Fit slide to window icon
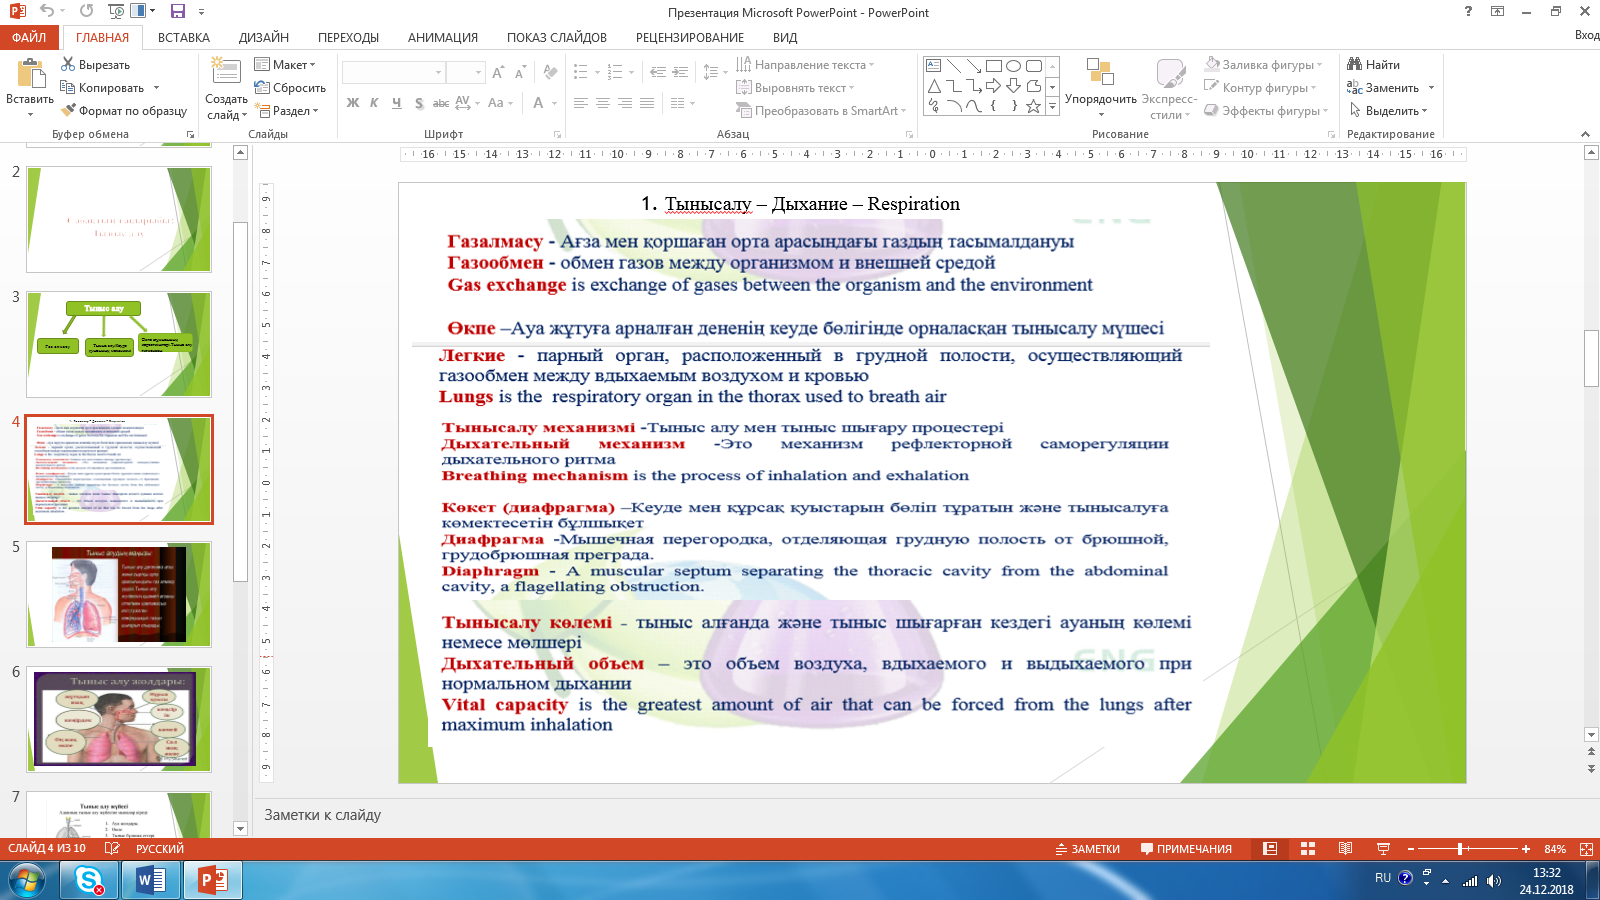The image size is (1600, 900). coord(1586,849)
